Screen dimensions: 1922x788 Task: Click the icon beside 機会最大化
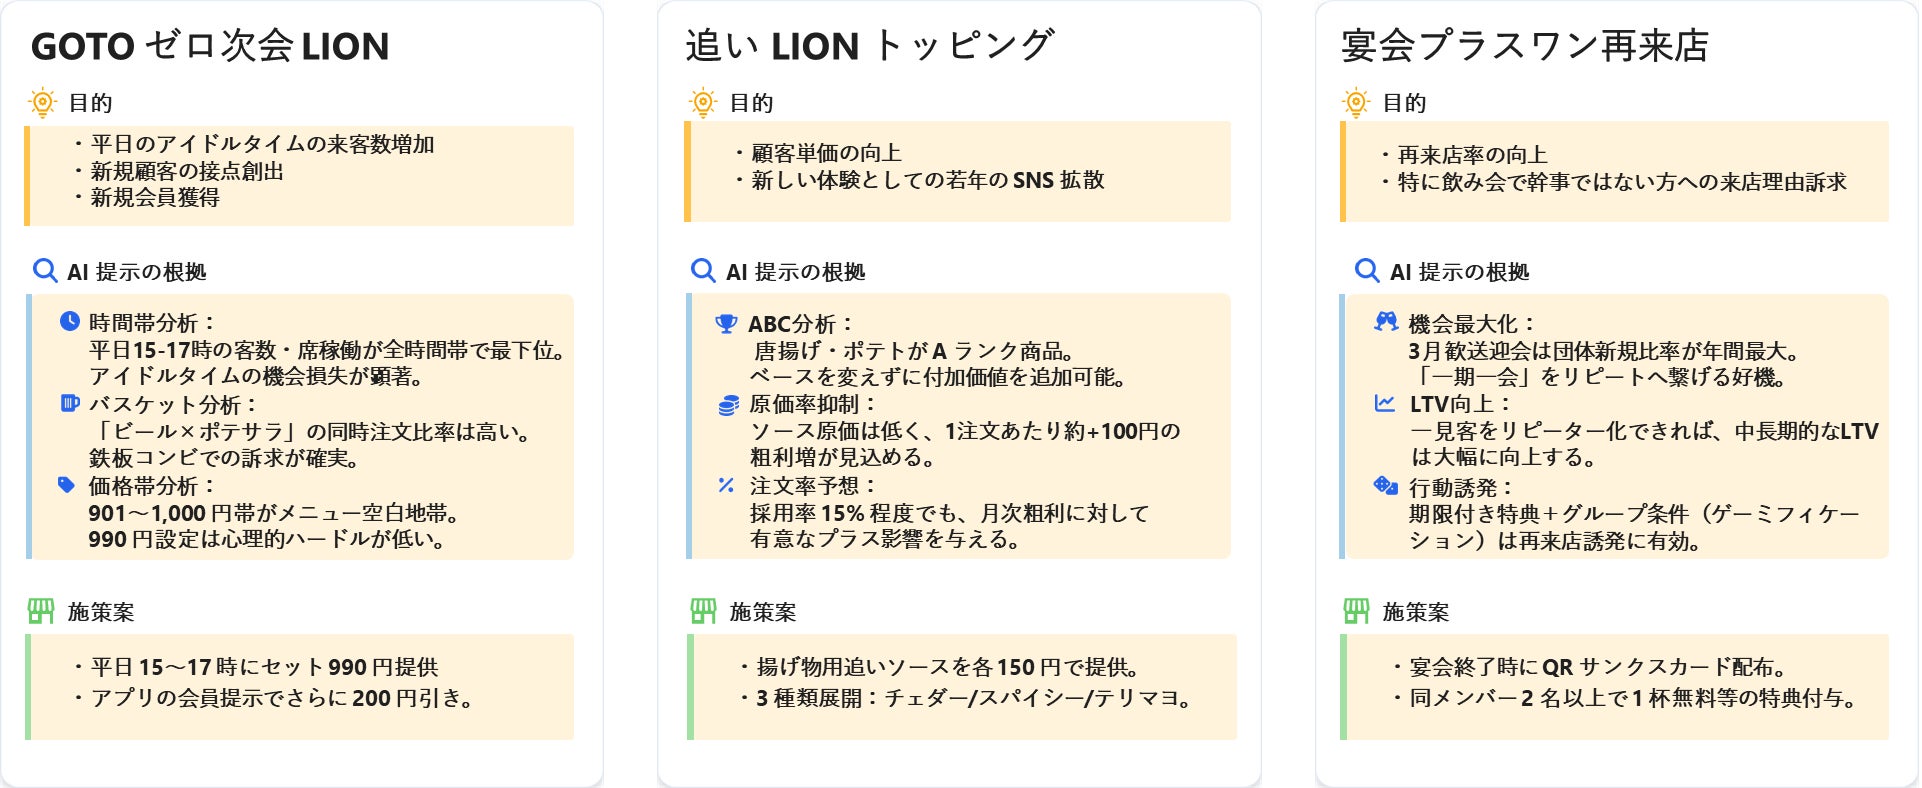(x=1386, y=322)
